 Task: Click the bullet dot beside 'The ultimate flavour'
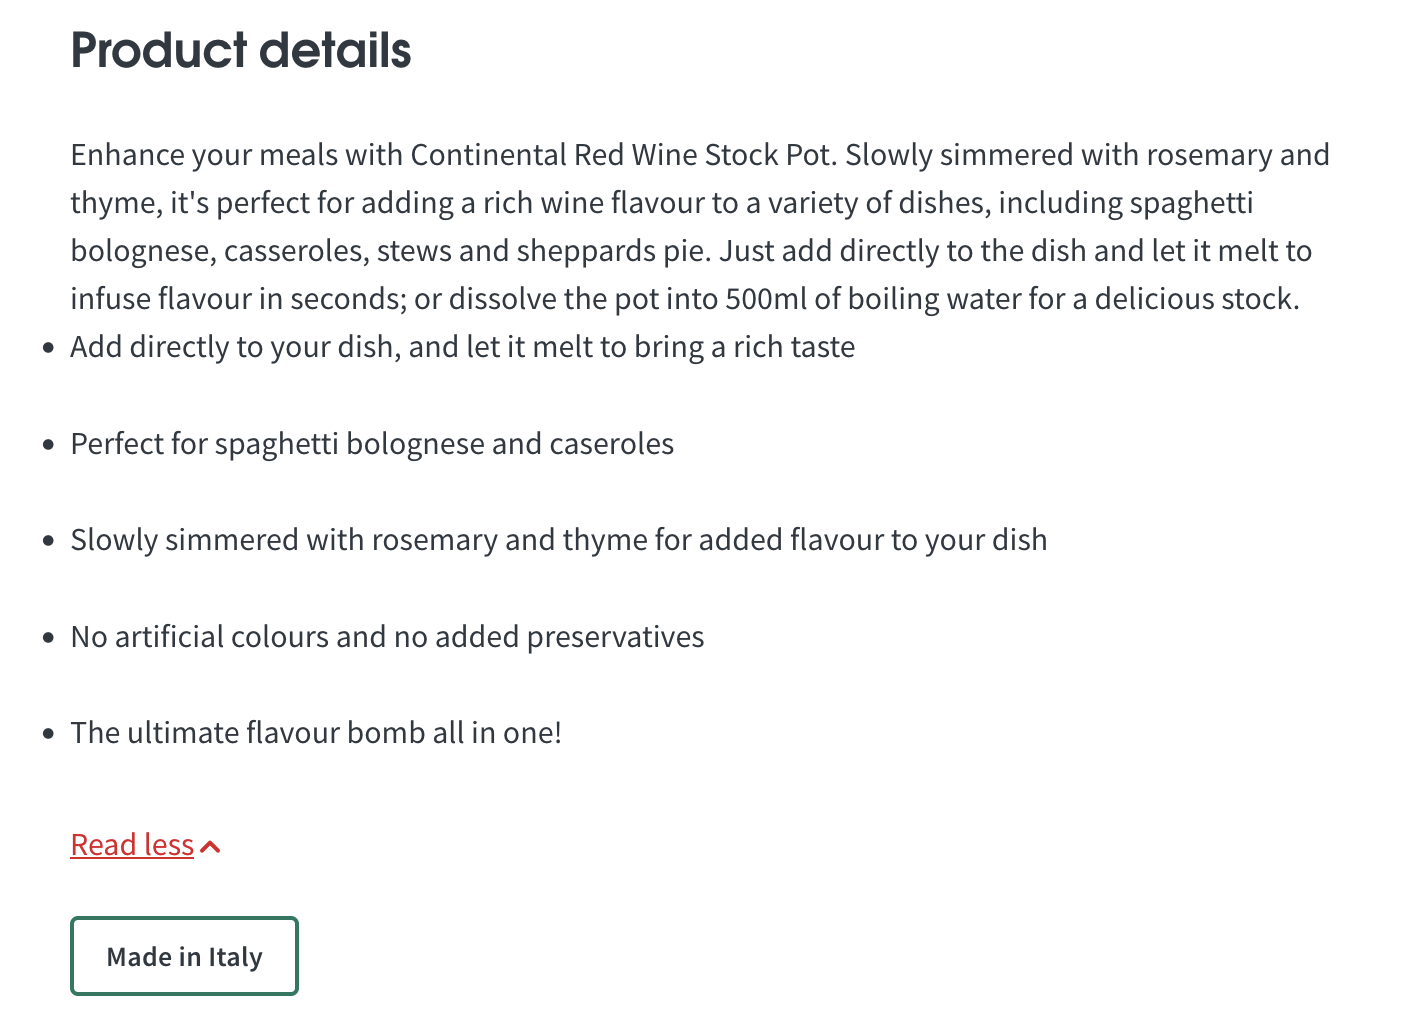coord(49,734)
